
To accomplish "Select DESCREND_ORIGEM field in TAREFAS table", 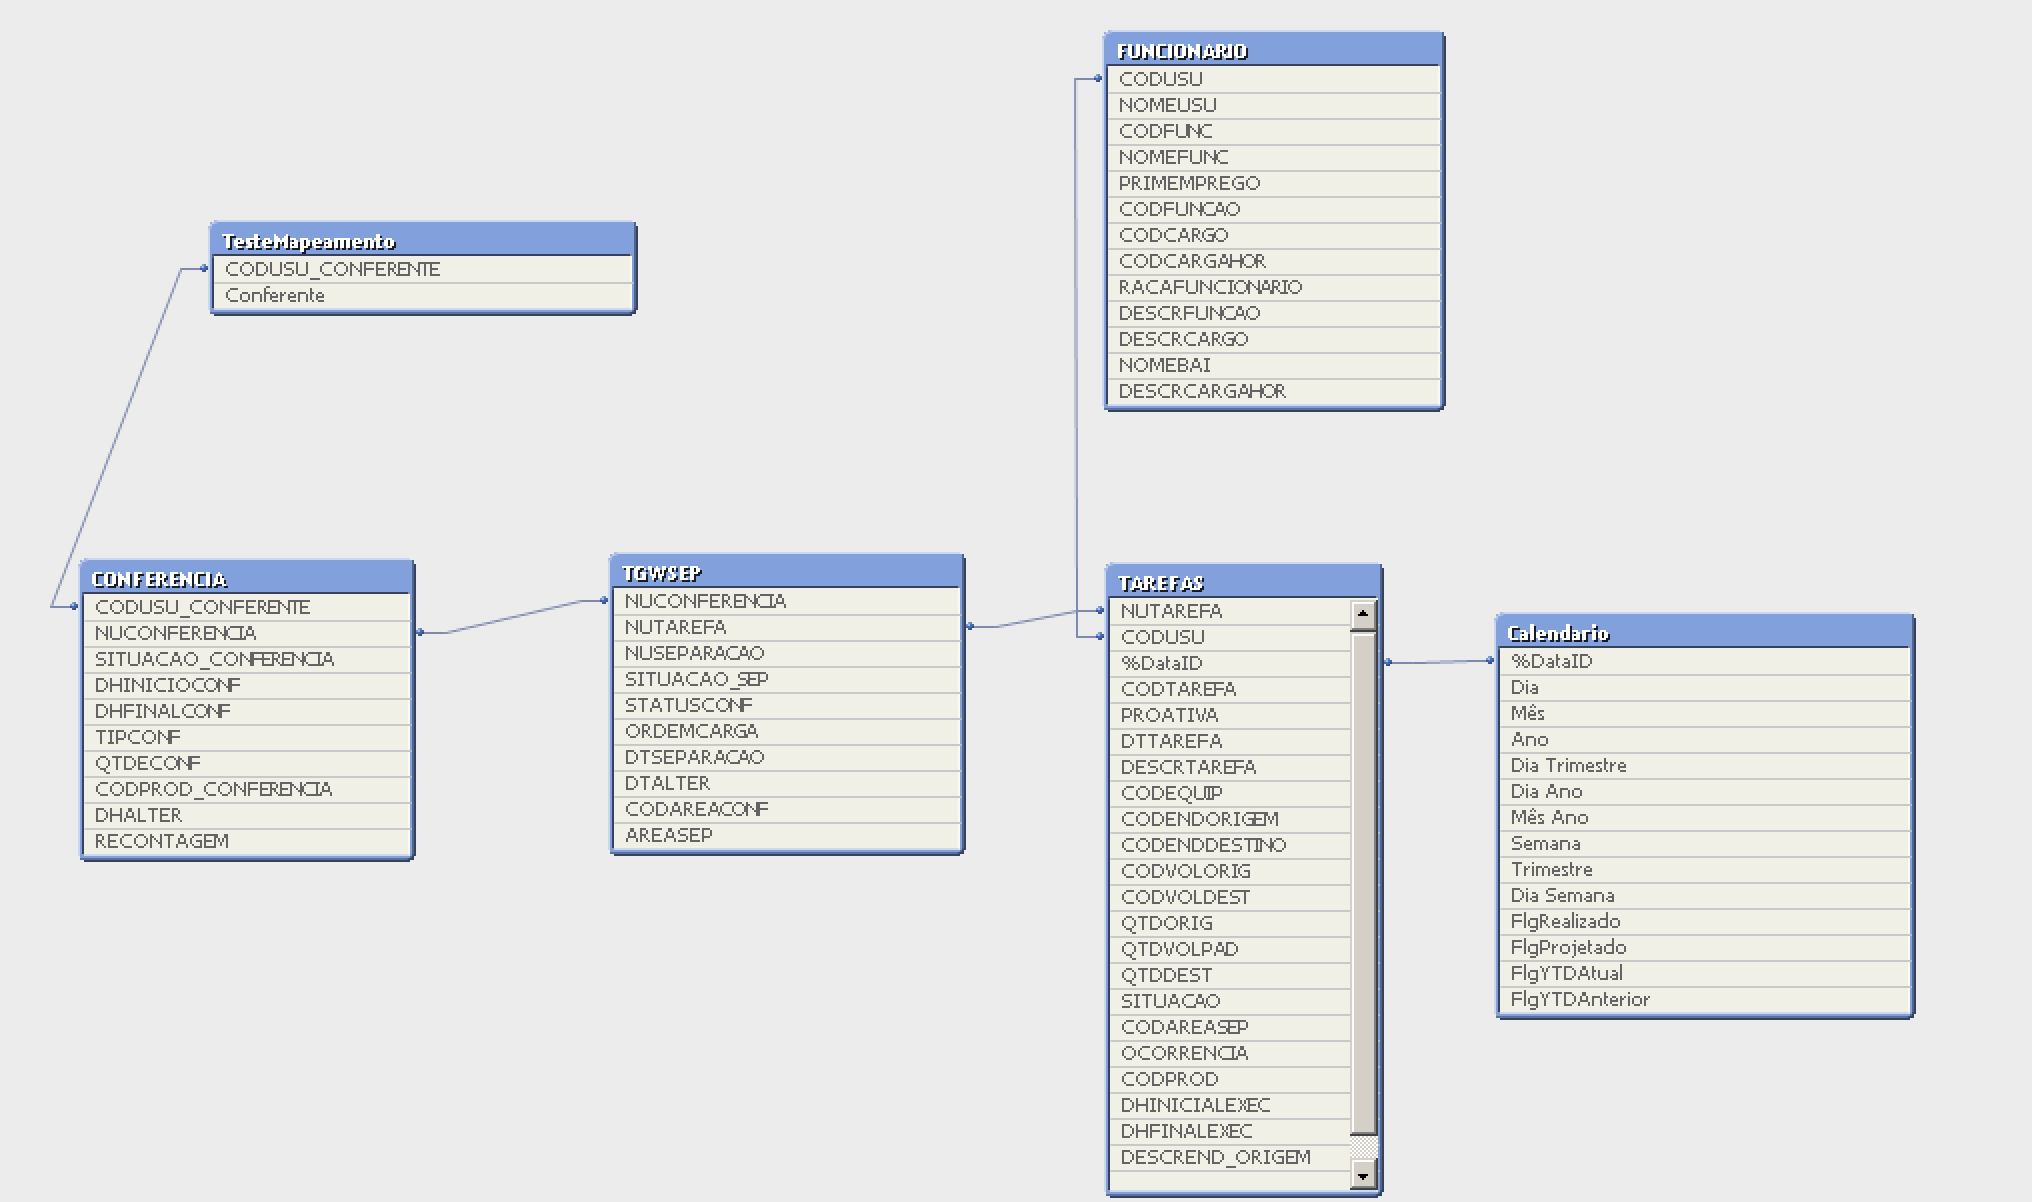I will 1215,1157.
